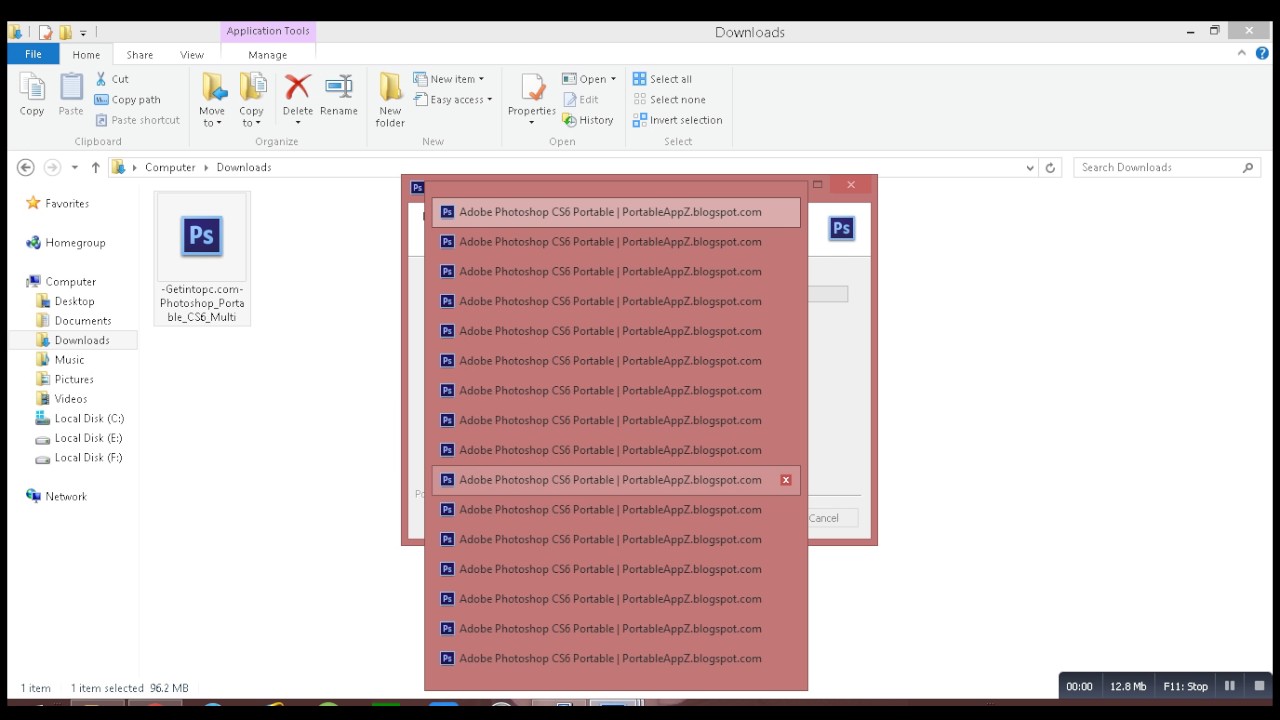Viewport: 1280px width, 720px height.
Task: Click Computer in the address breadcrumb
Action: (170, 168)
